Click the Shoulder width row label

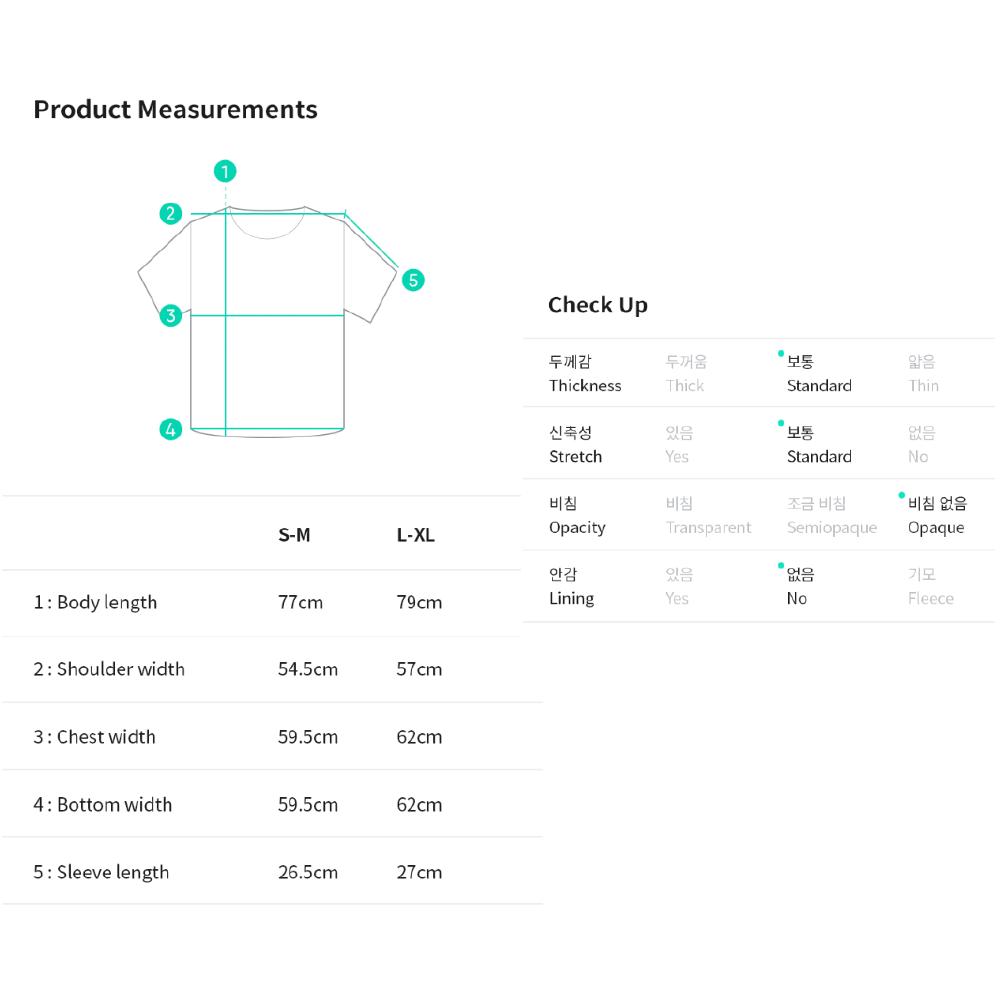109,669
